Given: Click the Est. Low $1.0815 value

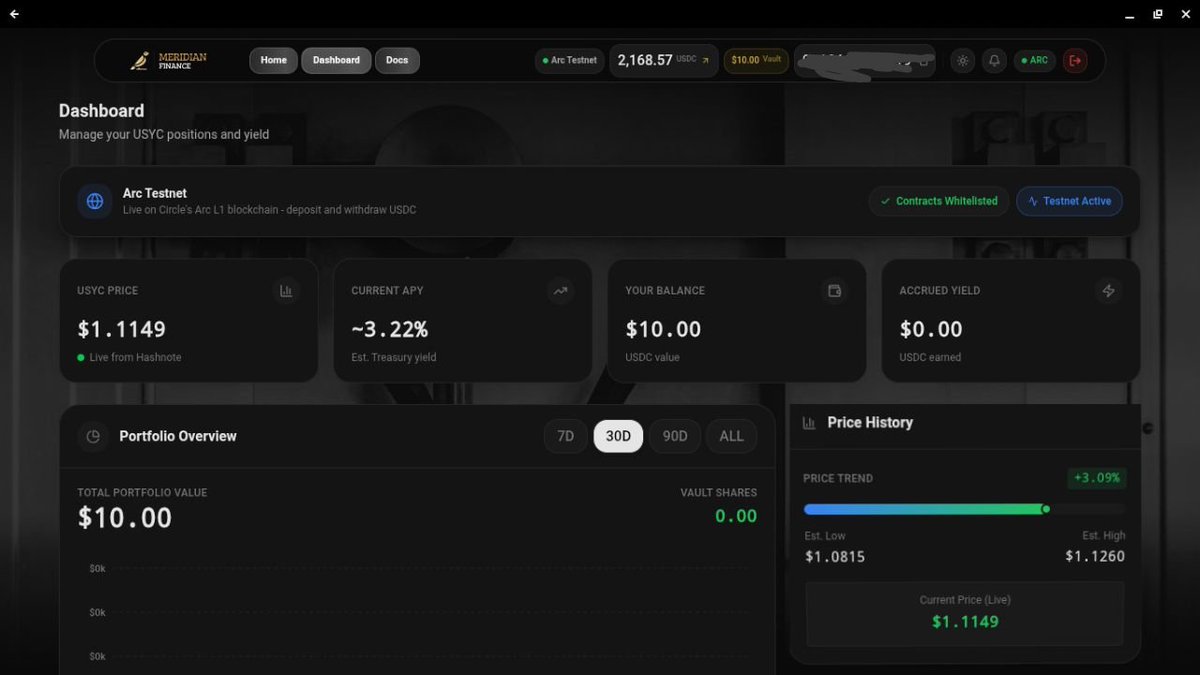Looking at the screenshot, I should coord(835,556).
